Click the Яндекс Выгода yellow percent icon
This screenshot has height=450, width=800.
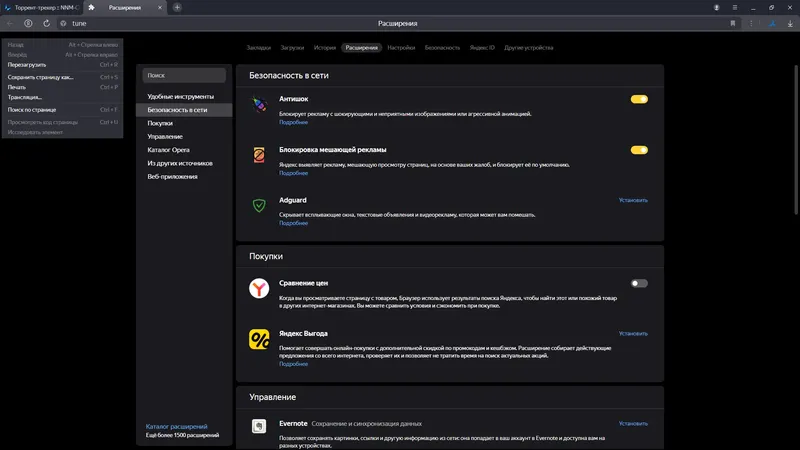click(x=258, y=339)
